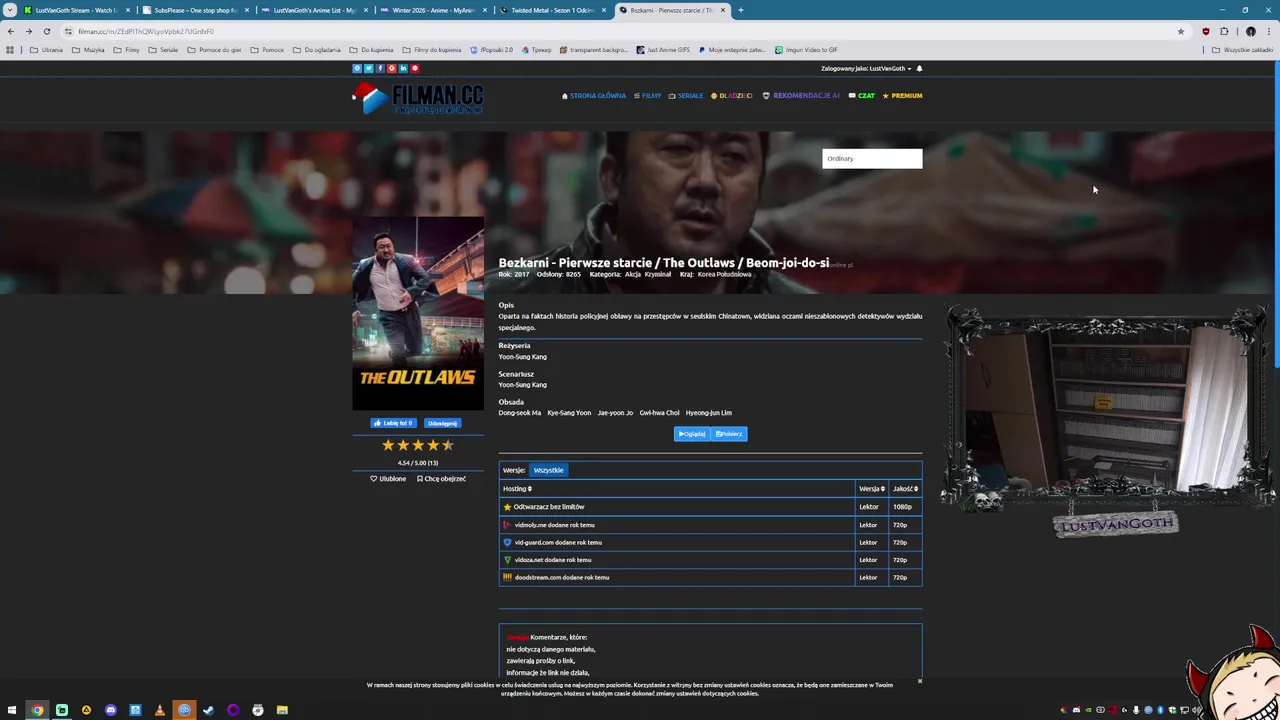Open the Twitter social icon in header
The height and width of the screenshot is (720, 1280).
coord(369,68)
